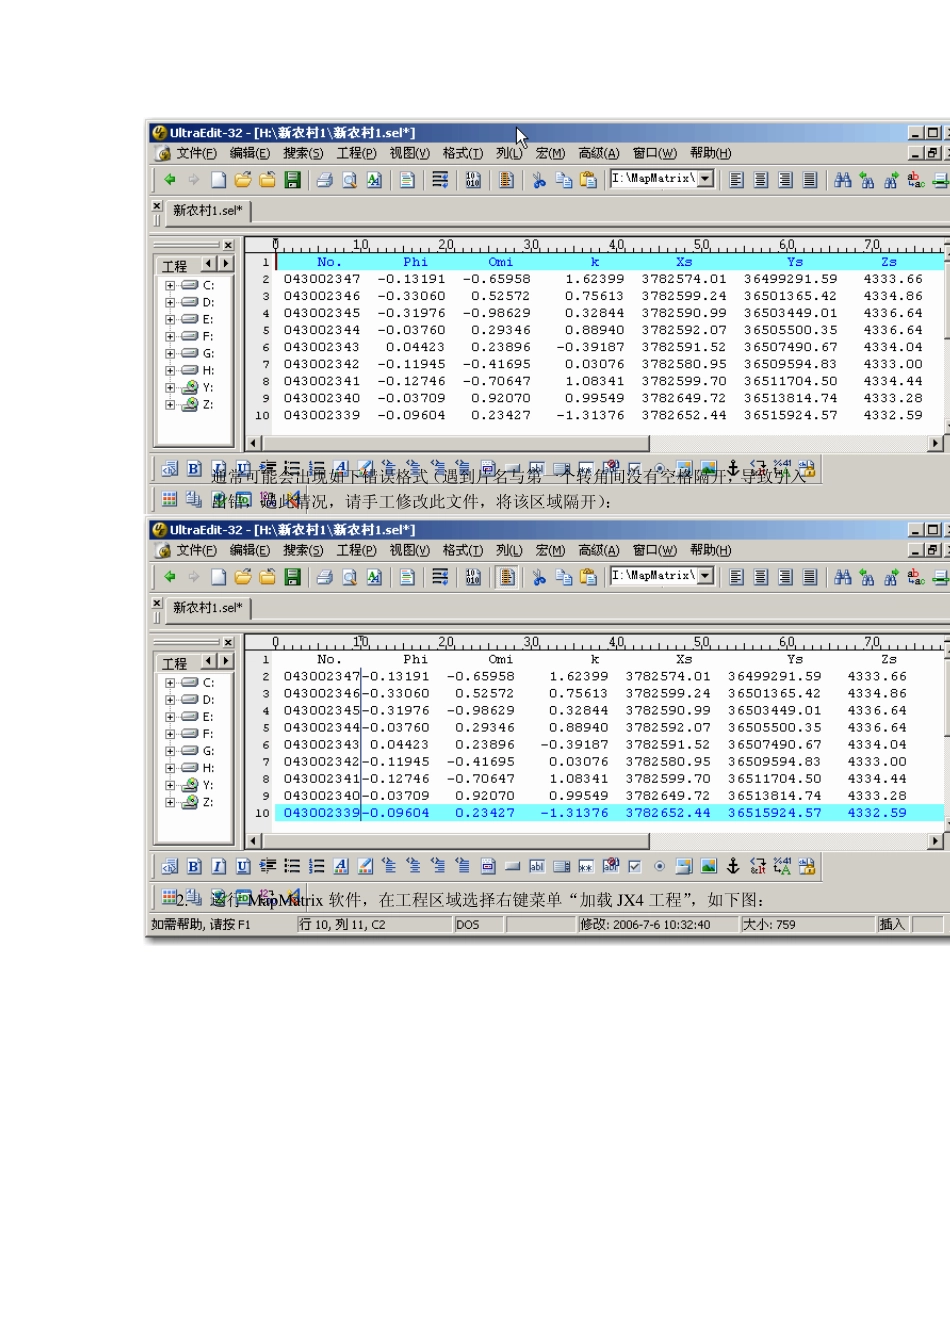Select 新农村1.sel* tab in lower window
Screen dimensions: 950x1344
click(x=208, y=608)
